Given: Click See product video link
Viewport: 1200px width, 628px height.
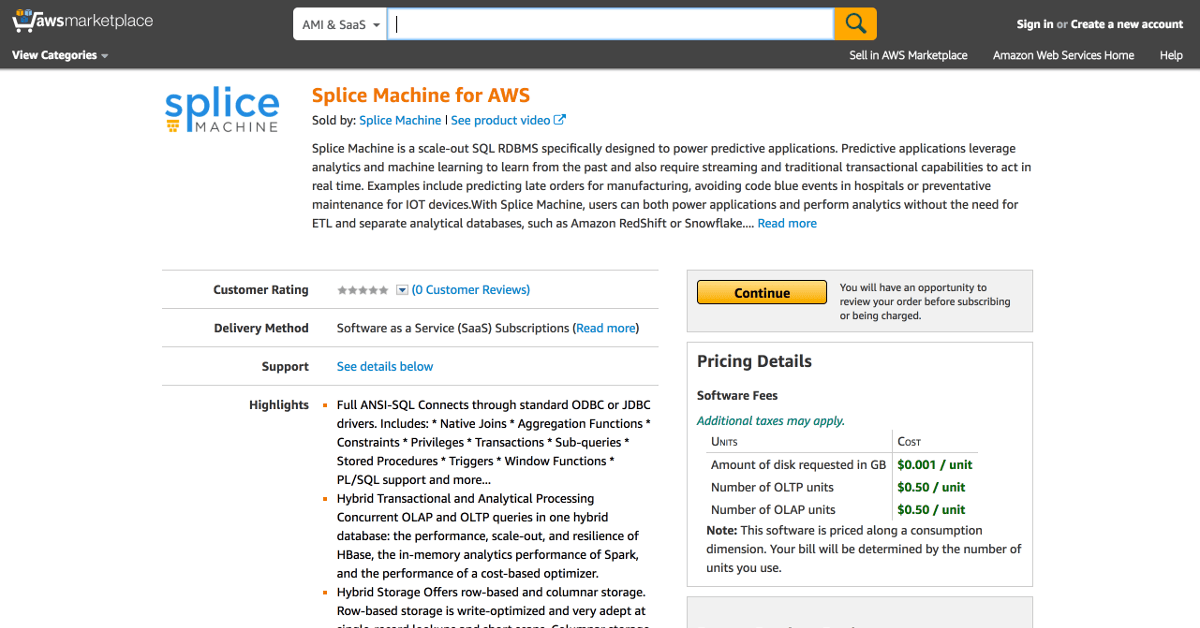Looking at the screenshot, I should coord(500,120).
